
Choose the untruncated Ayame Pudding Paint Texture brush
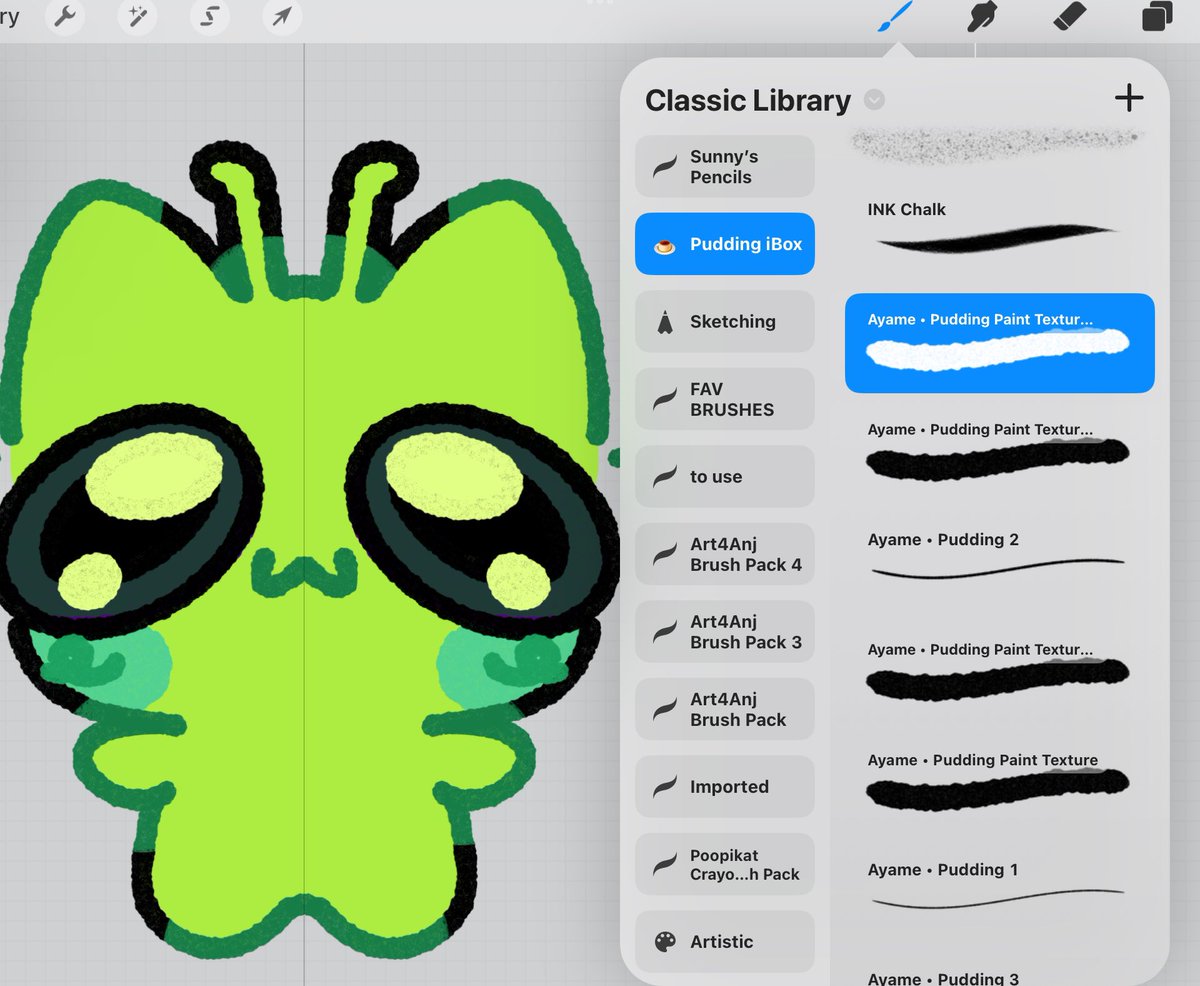tap(1000, 782)
